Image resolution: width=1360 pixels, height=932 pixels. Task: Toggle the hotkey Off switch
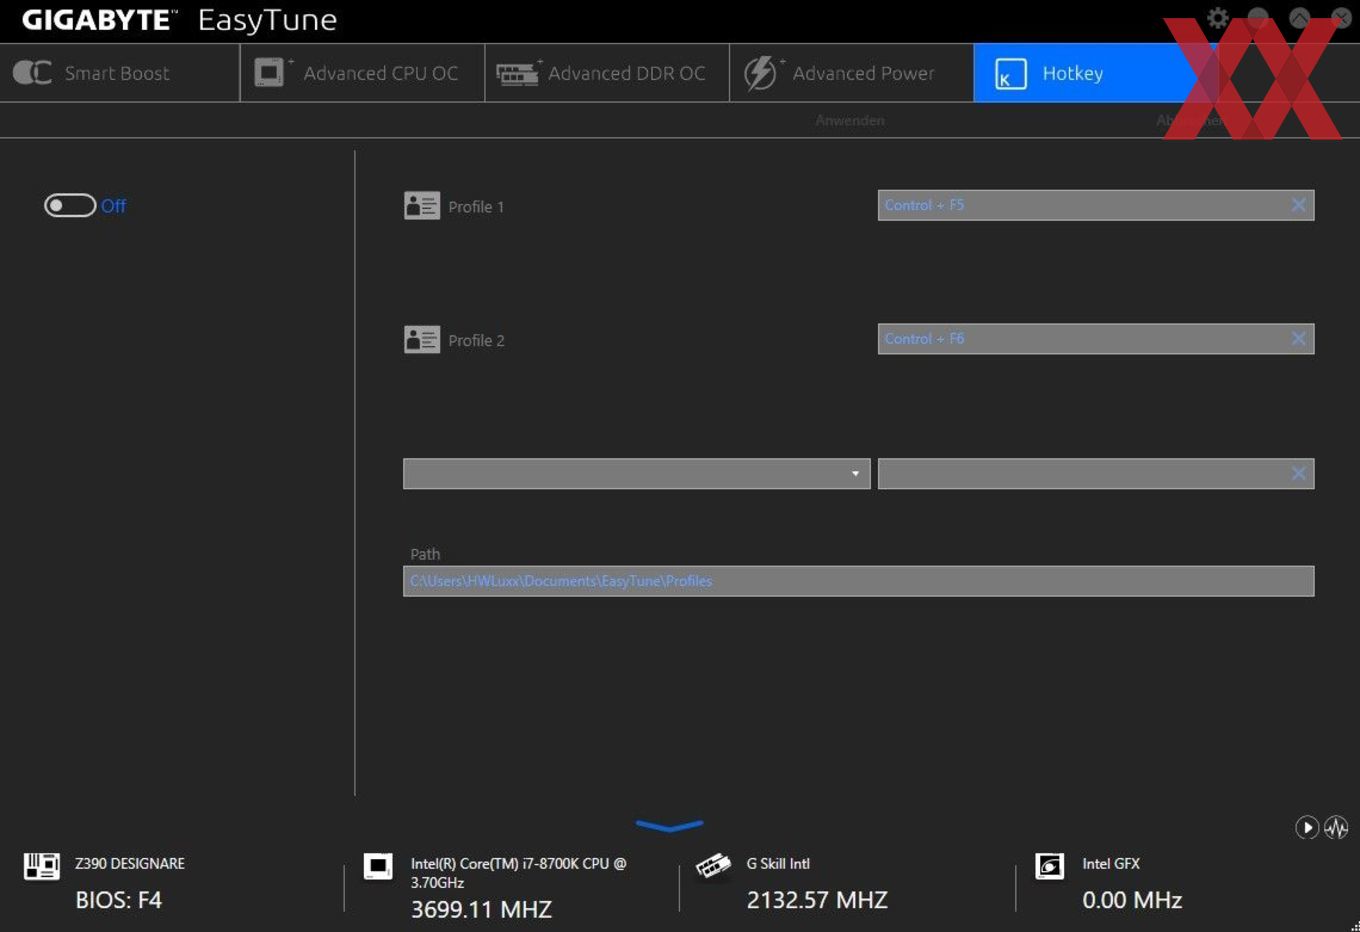[70, 205]
